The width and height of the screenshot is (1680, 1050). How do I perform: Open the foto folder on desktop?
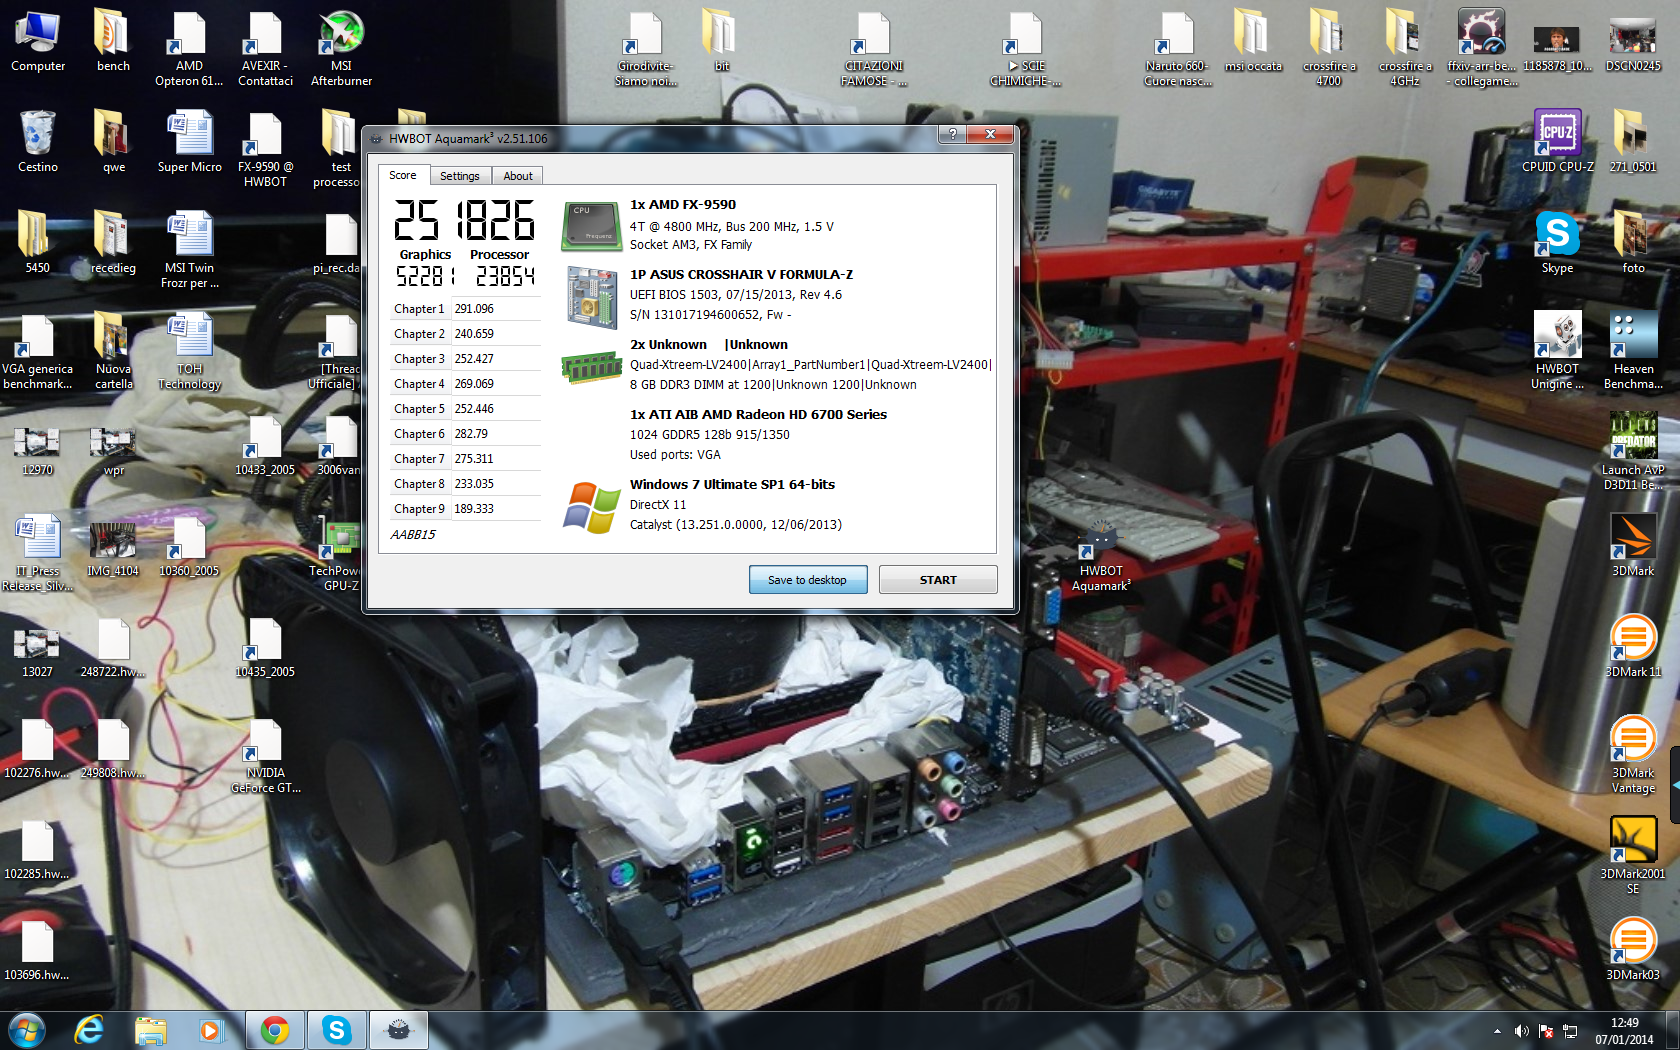(x=1633, y=243)
